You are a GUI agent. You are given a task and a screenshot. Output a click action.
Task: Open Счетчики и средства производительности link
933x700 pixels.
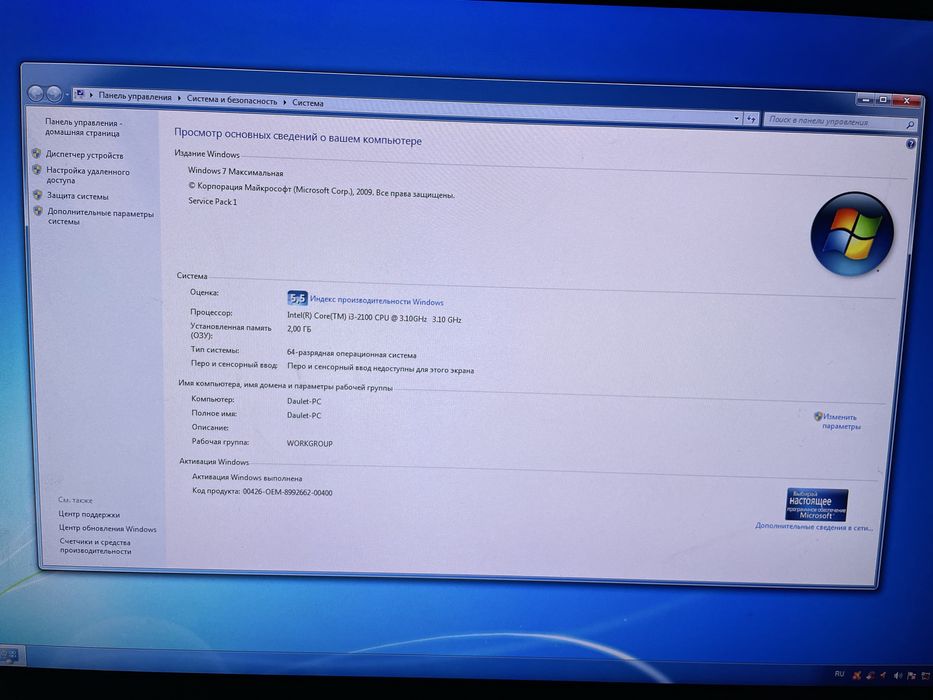[95, 546]
